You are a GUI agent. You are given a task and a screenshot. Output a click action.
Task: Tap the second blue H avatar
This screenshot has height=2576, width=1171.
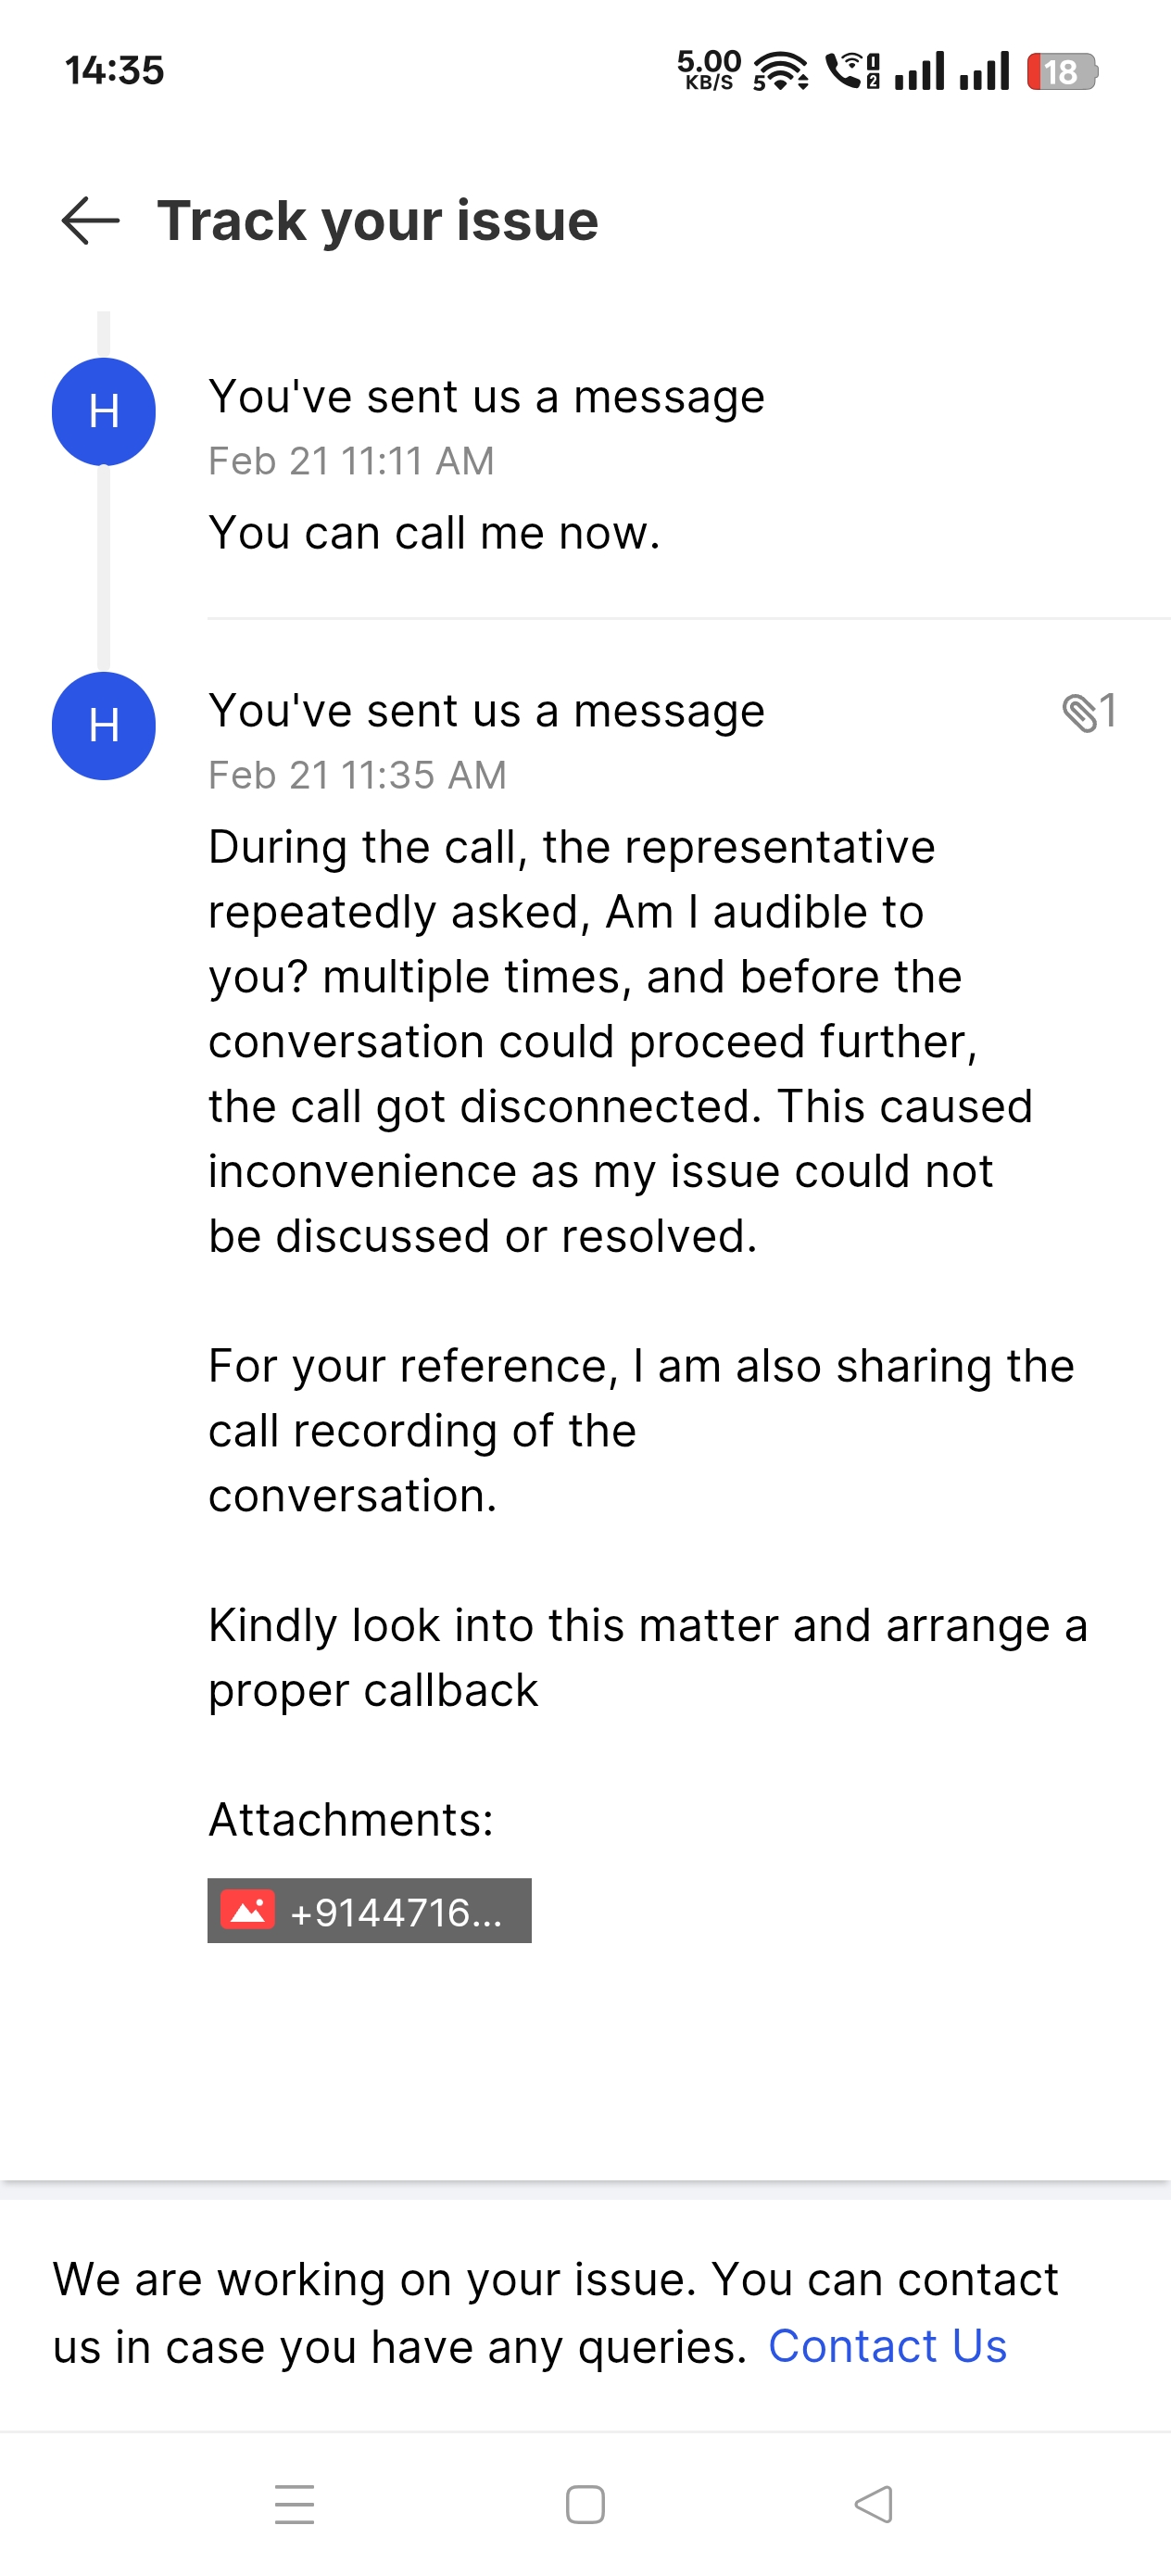[104, 726]
